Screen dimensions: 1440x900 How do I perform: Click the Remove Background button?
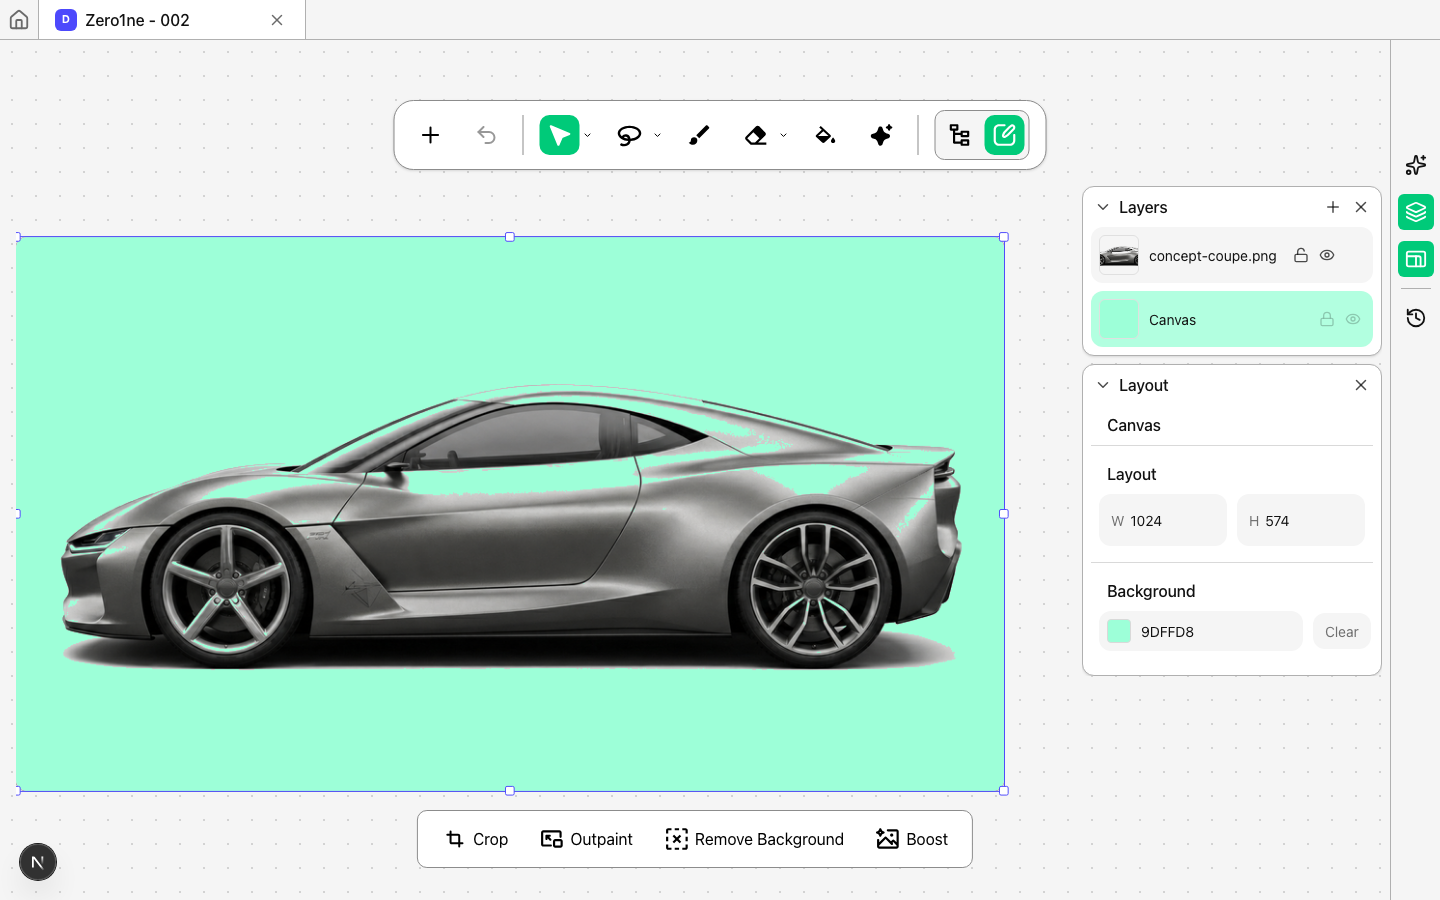coord(755,839)
